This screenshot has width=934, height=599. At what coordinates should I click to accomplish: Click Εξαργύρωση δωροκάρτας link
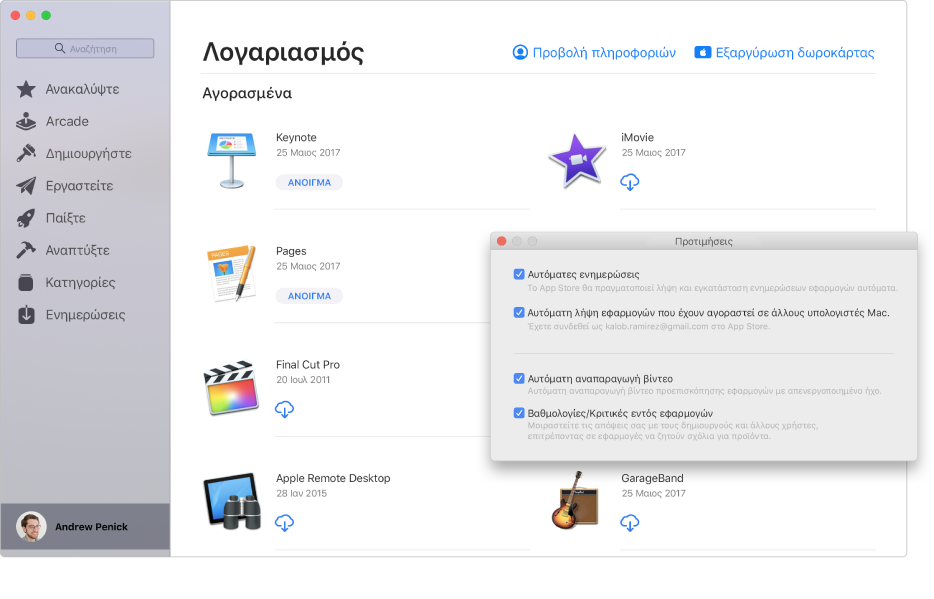tap(784, 52)
